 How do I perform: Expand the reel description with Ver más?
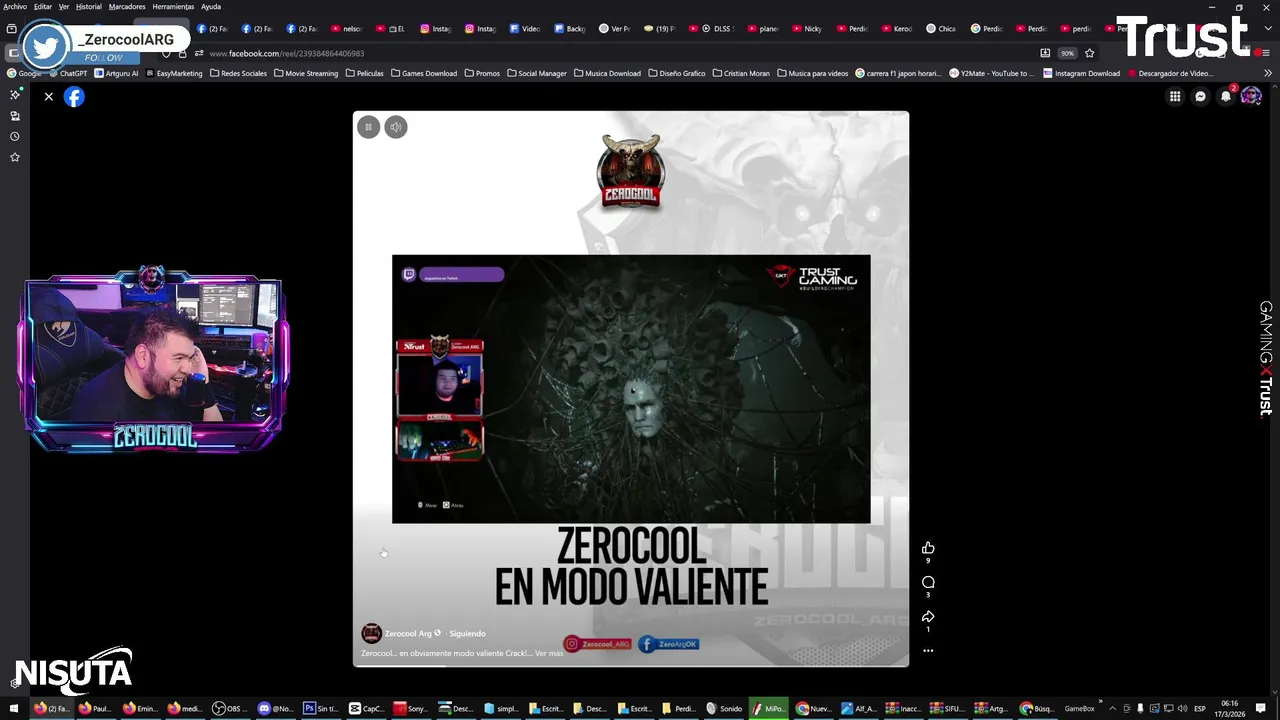click(549, 653)
